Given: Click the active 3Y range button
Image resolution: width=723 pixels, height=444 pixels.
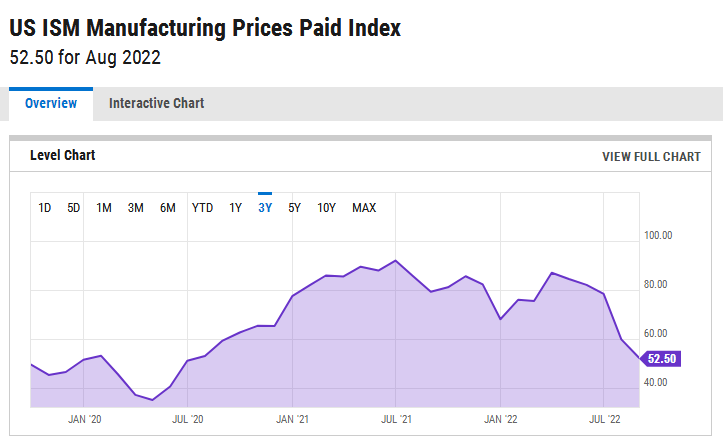Looking at the screenshot, I should click(x=265, y=208).
